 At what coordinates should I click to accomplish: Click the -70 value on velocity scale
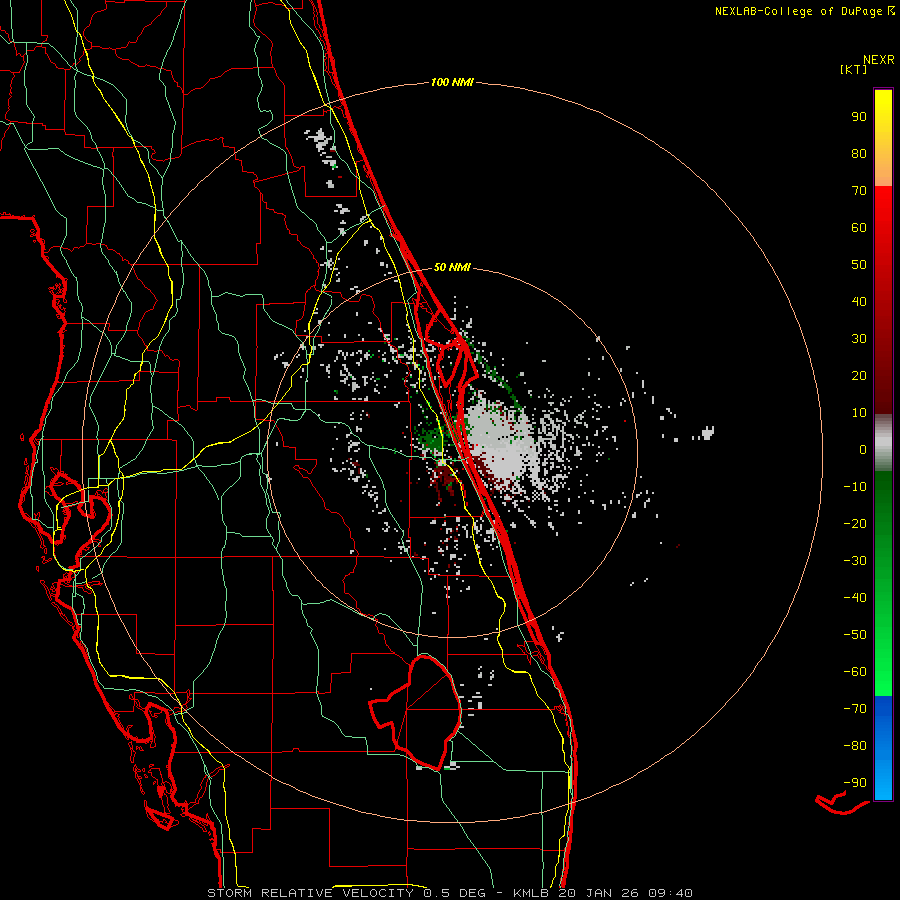click(x=855, y=708)
